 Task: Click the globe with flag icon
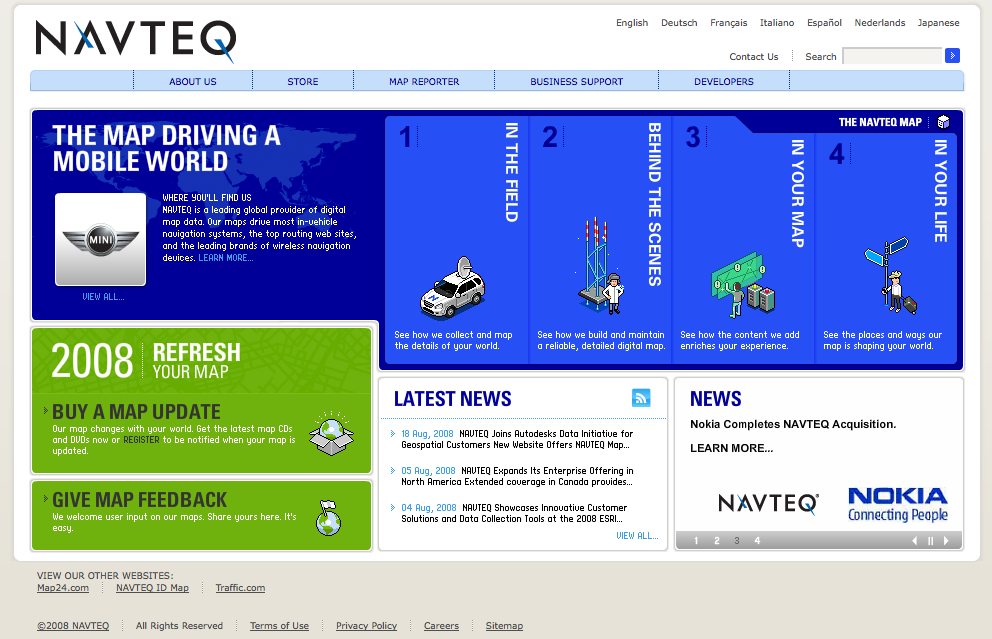[x=328, y=518]
